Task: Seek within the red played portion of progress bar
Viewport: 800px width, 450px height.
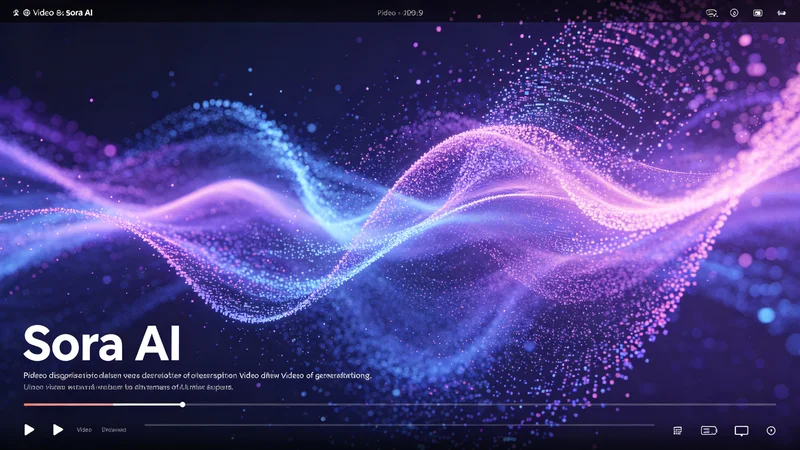Action: pyautogui.click(x=68, y=405)
